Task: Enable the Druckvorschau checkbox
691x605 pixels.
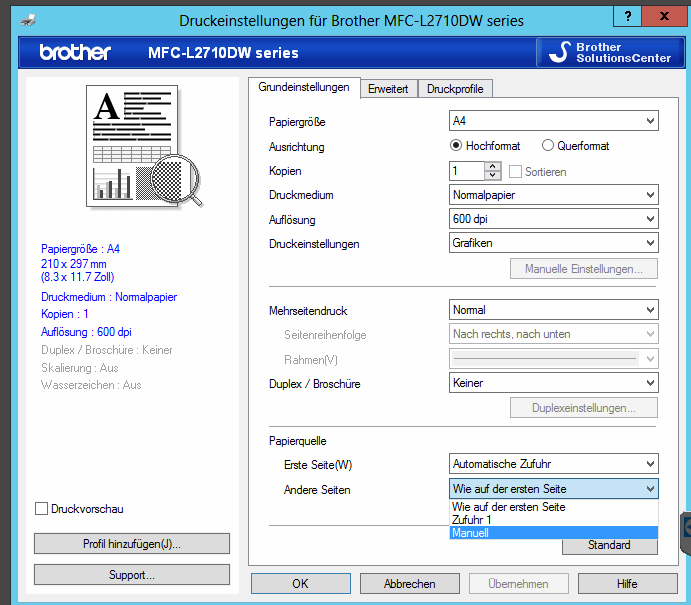Action: pos(41,508)
